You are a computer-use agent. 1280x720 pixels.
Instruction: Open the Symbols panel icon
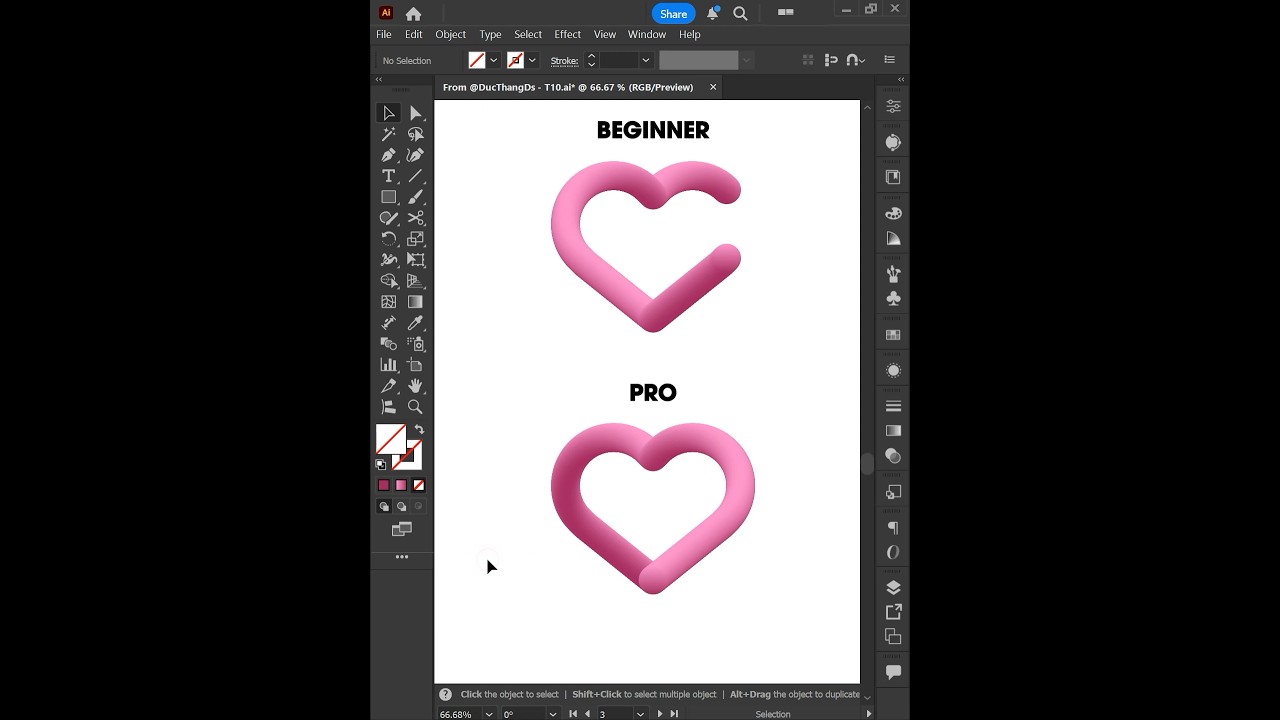pos(893,298)
